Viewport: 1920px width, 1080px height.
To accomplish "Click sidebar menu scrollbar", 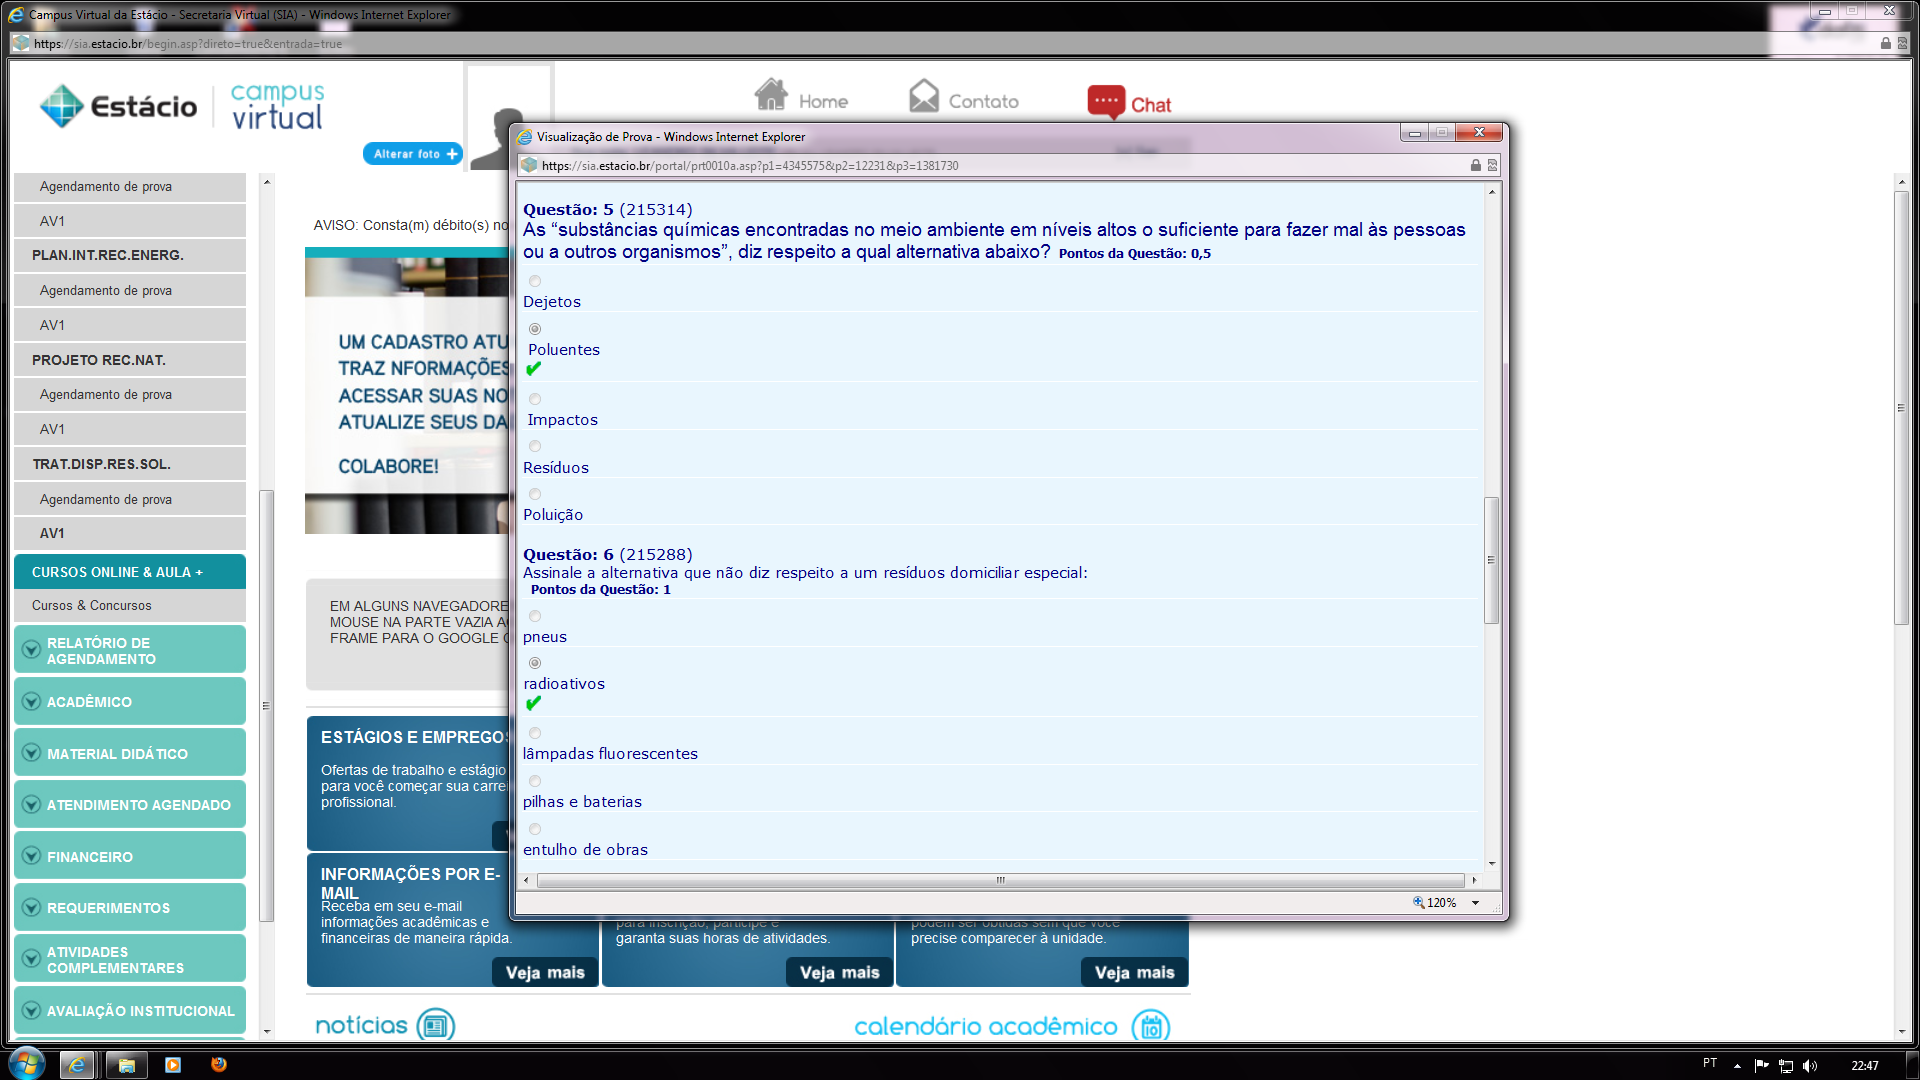I will [x=266, y=705].
